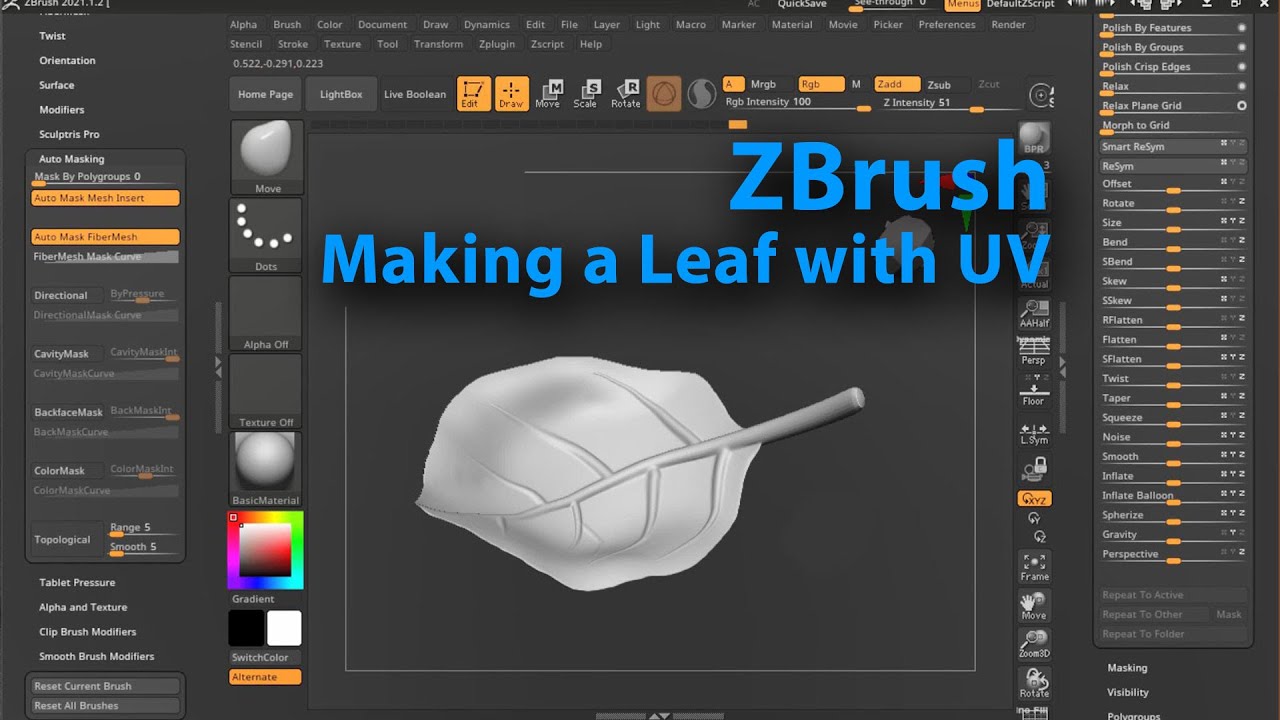Screen dimensions: 1280x720
Task: Activate the Draw mode button
Action: (x=512, y=94)
